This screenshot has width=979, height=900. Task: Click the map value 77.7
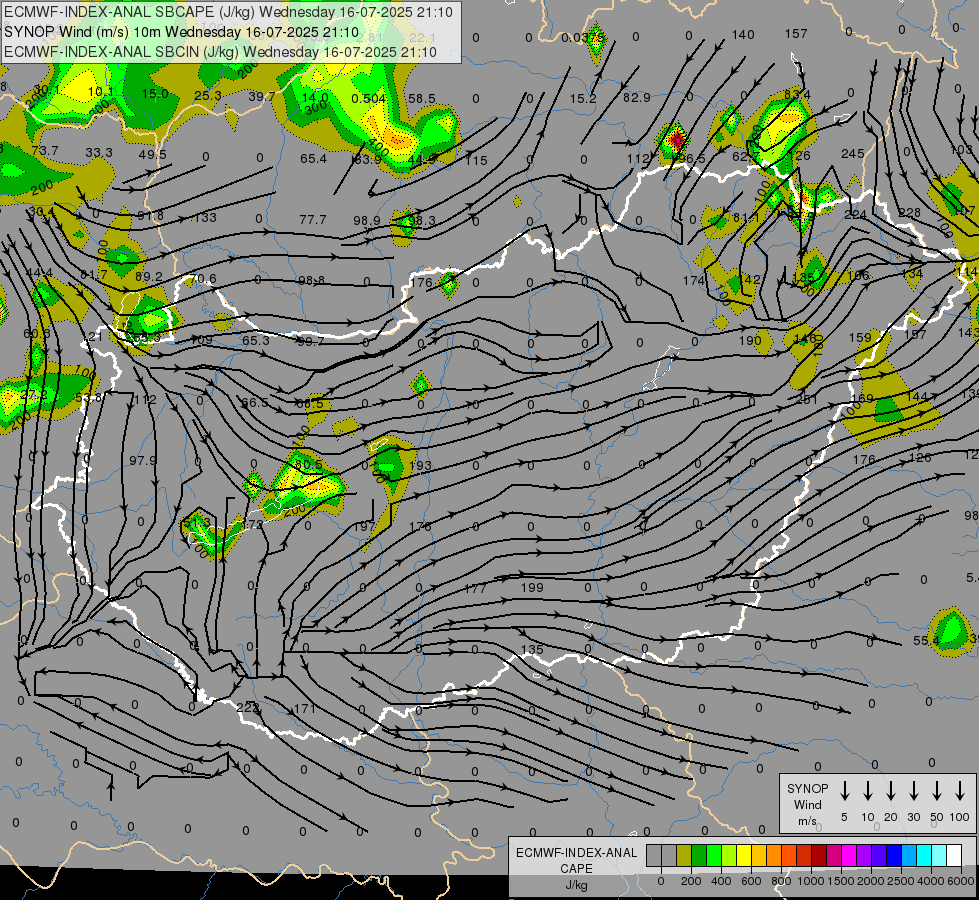313,219
